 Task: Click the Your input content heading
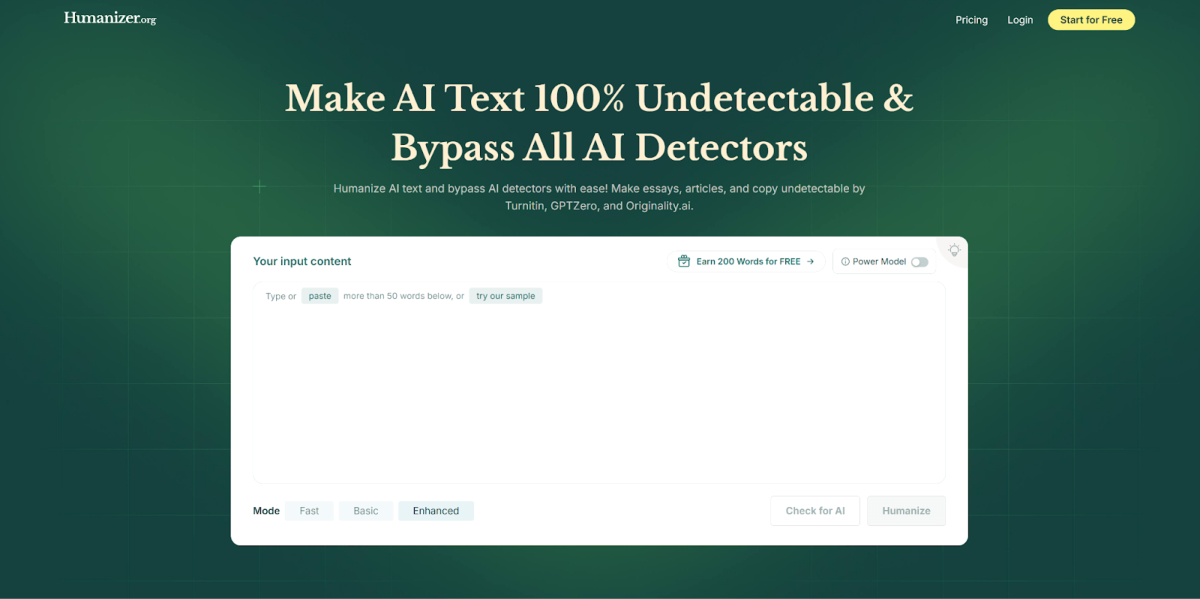click(x=302, y=261)
